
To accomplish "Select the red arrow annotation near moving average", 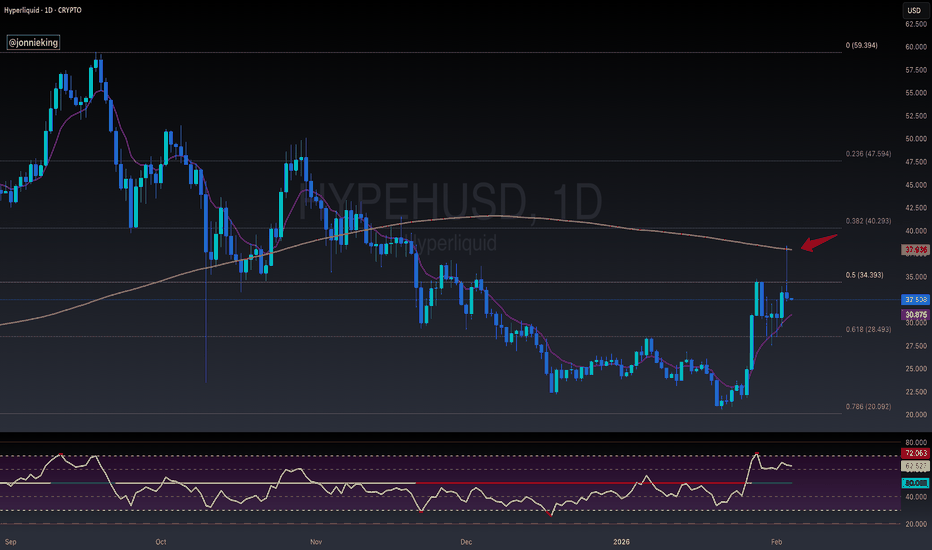I will (819, 242).
